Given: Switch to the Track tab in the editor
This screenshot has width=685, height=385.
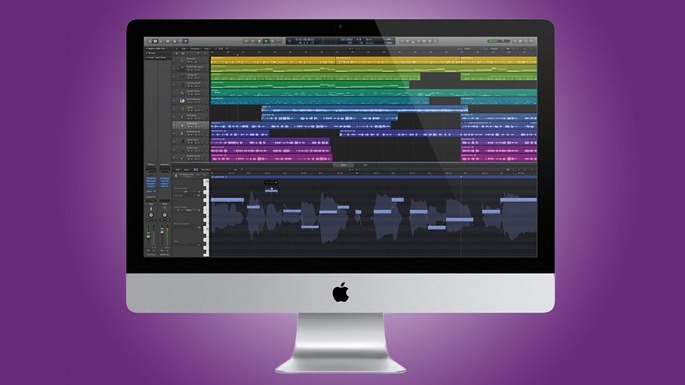Looking at the screenshot, I should pyautogui.click(x=343, y=165).
